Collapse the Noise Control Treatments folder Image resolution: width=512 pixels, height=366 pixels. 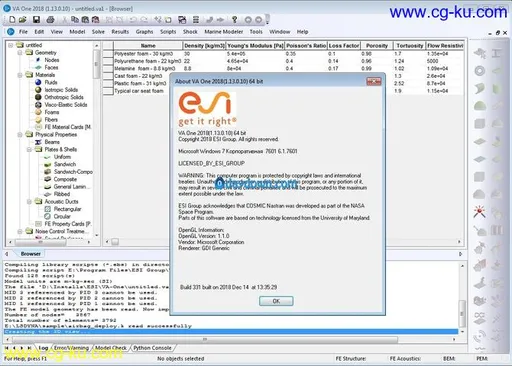[x=20, y=231]
